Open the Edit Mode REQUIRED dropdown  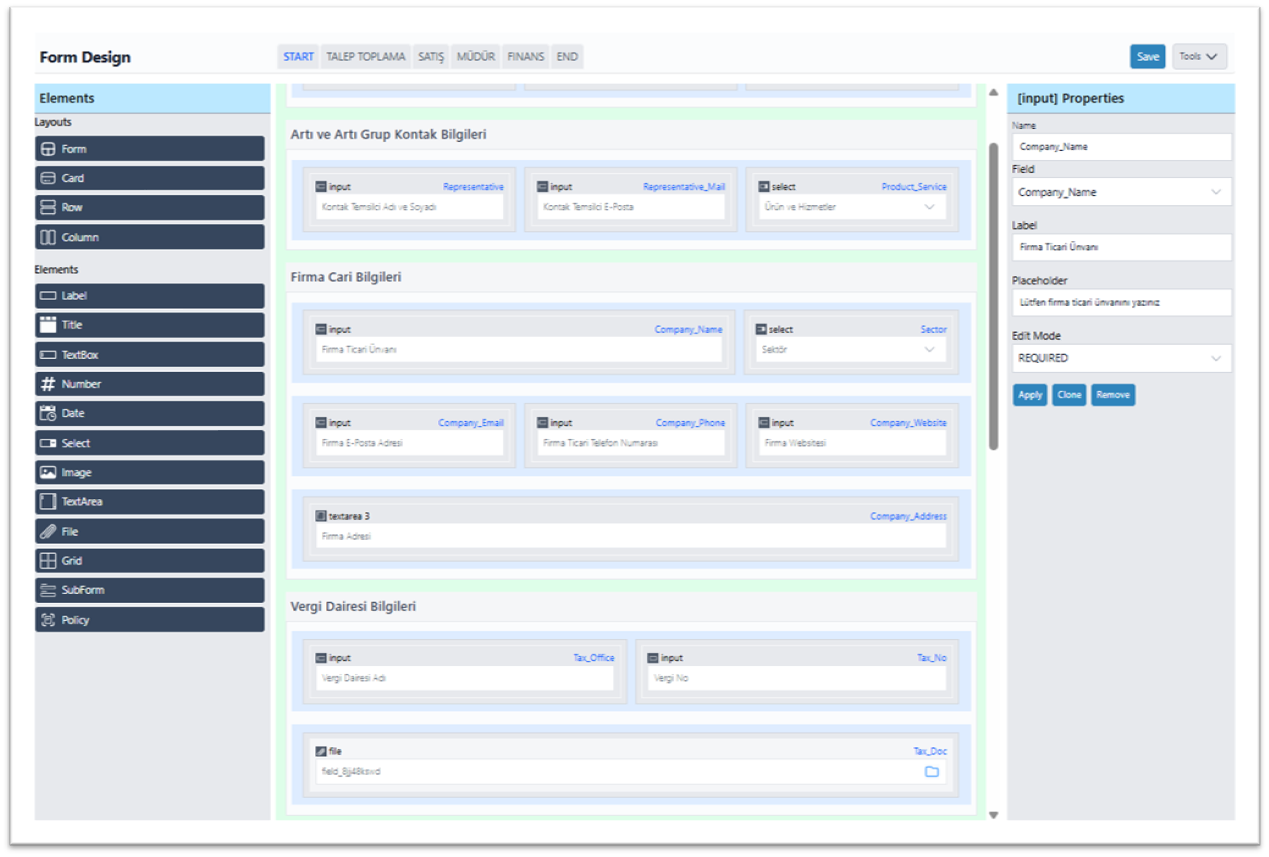[x=1121, y=358]
